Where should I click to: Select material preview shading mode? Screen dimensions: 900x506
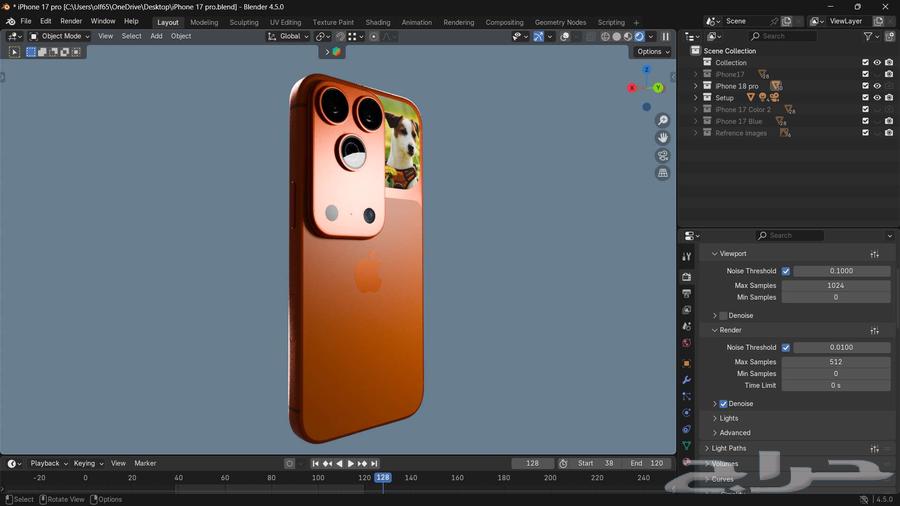628,36
